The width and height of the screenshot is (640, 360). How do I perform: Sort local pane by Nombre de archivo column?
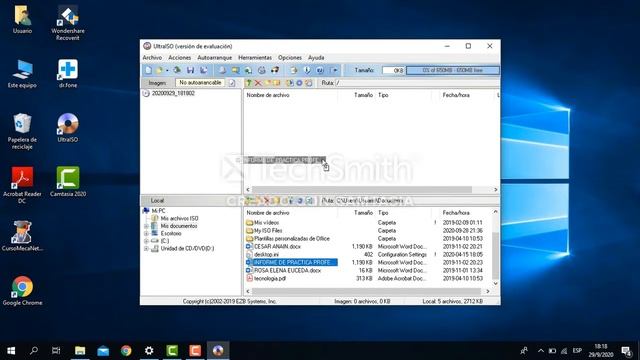(x=291, y=213)
